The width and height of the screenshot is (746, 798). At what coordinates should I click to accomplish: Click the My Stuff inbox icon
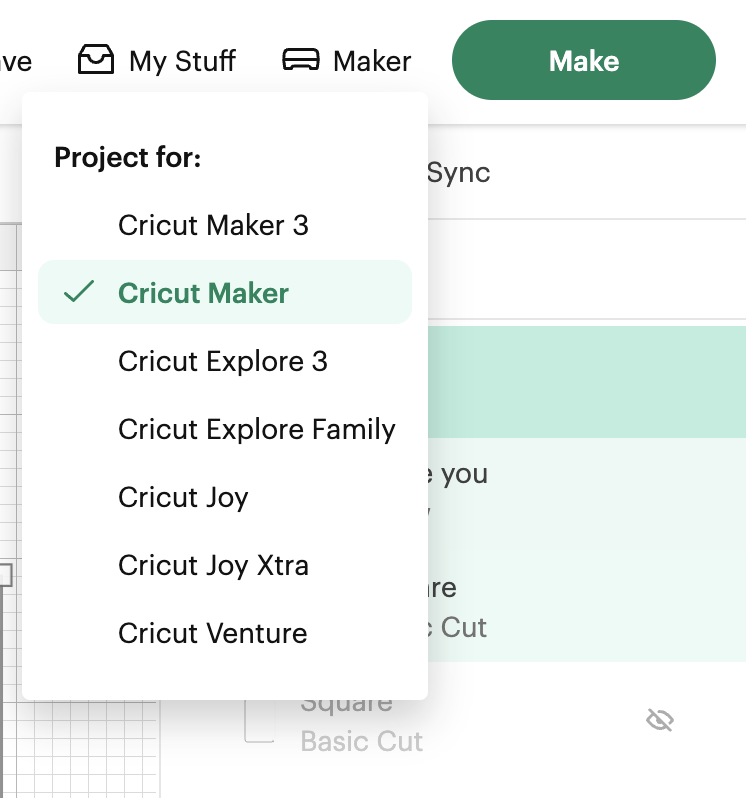click(x=96, y=60)
